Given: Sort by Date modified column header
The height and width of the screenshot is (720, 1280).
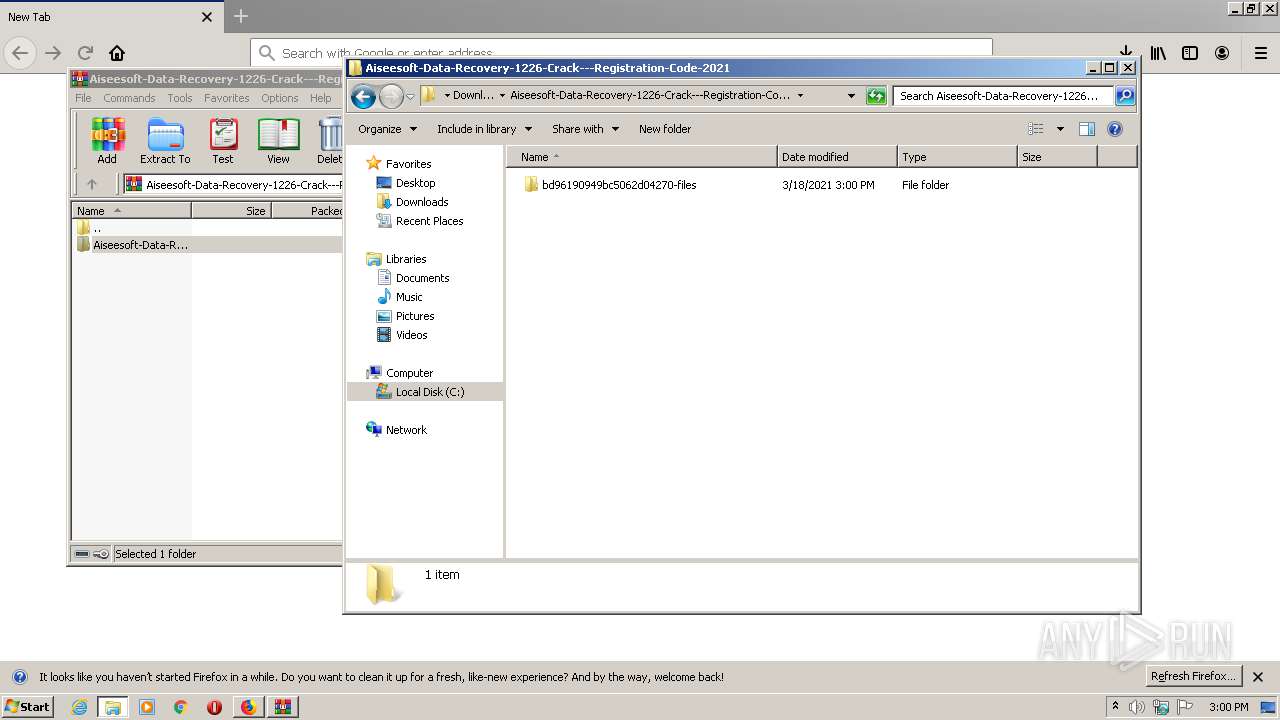Looking at the screenshot, I should pyautogui.click(x=837, y=157).
